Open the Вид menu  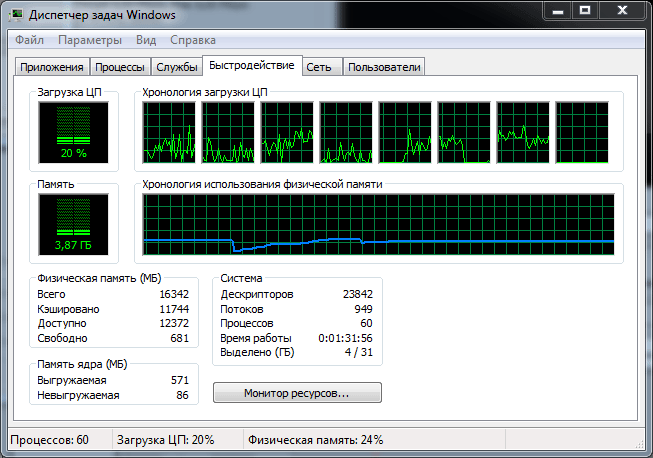tap(146, 40)
